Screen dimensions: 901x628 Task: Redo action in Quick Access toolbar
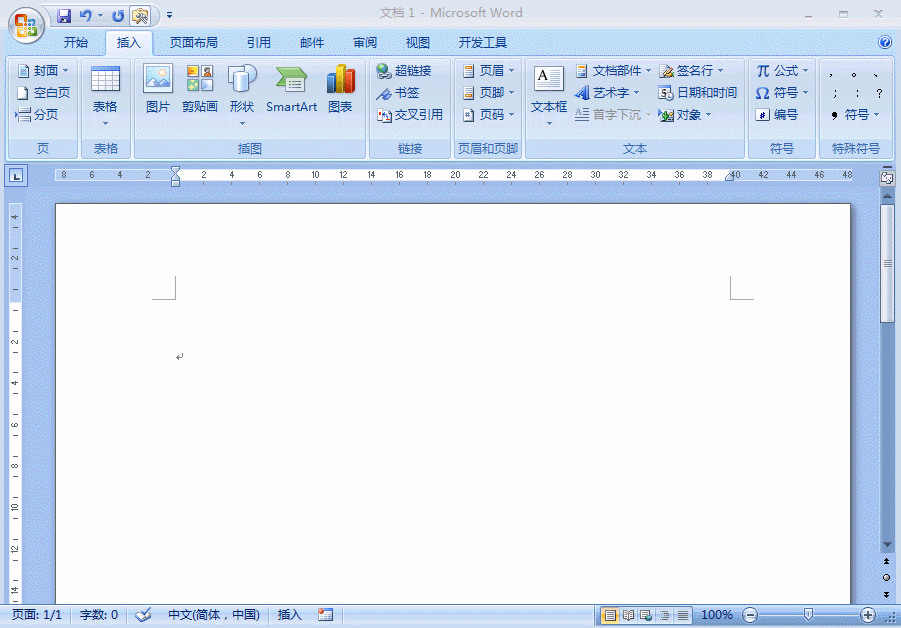(118, 16)
